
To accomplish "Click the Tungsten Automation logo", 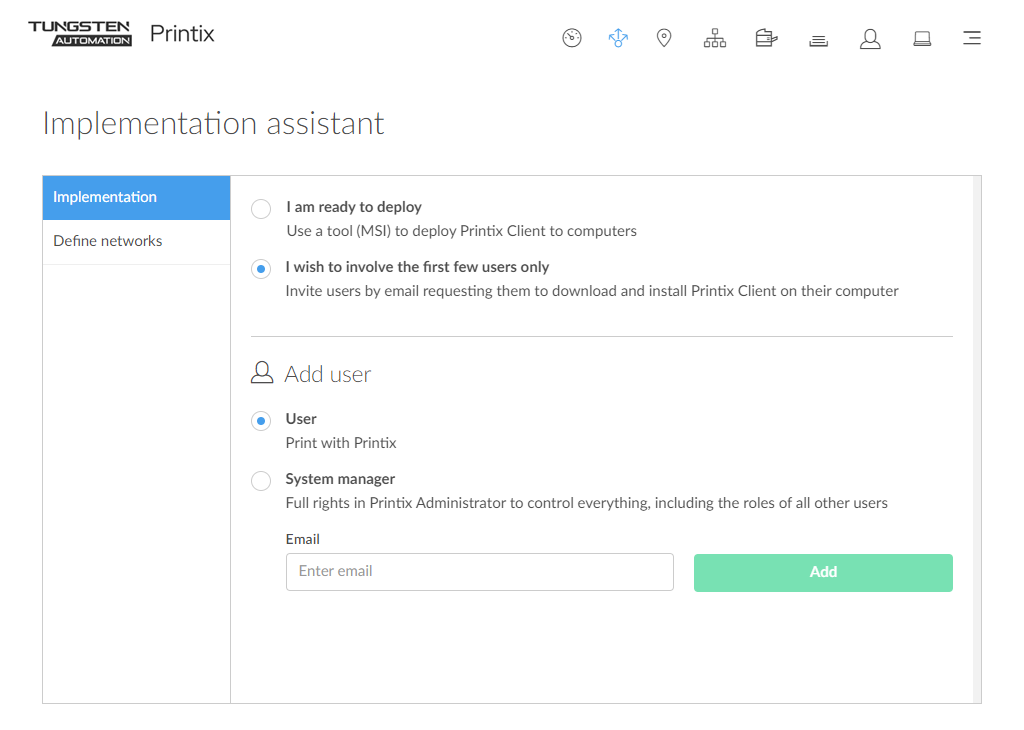I will click(x=80, y=33).
